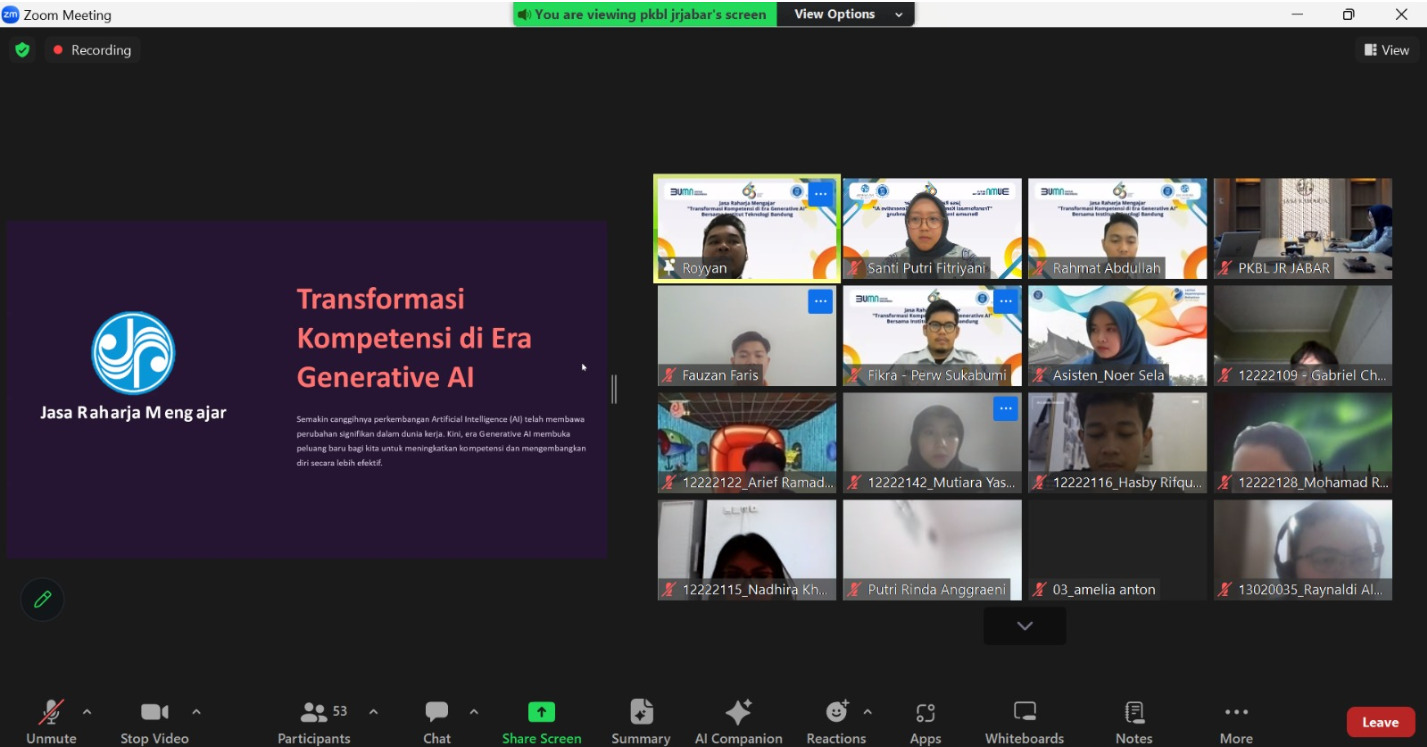Launch the AI Companion panel
The height and width of the screenshot is (747, 1427).
point(738,722)
